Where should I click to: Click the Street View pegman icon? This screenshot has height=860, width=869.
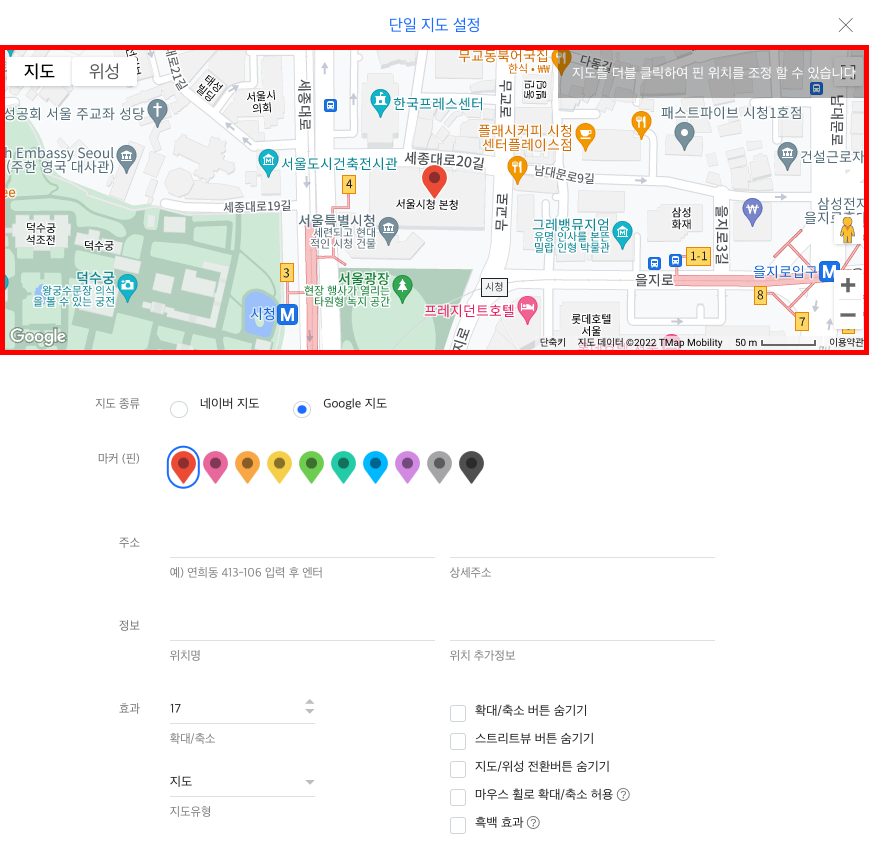pyautogui.click(x=847, y=229)
